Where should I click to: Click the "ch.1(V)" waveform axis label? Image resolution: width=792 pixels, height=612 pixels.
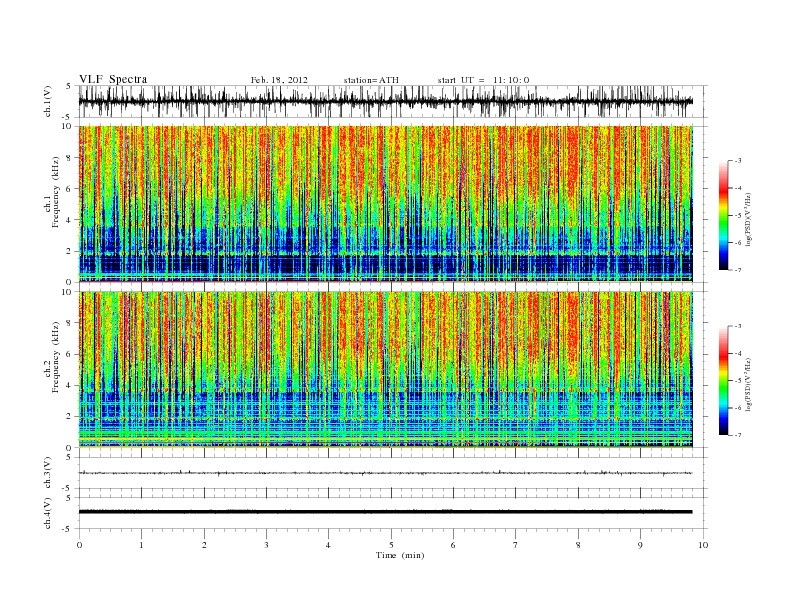(47, 101)
